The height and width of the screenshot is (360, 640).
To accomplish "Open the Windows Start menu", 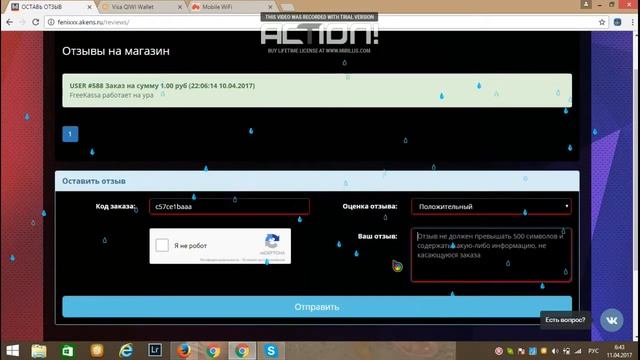I will (12, 351).
